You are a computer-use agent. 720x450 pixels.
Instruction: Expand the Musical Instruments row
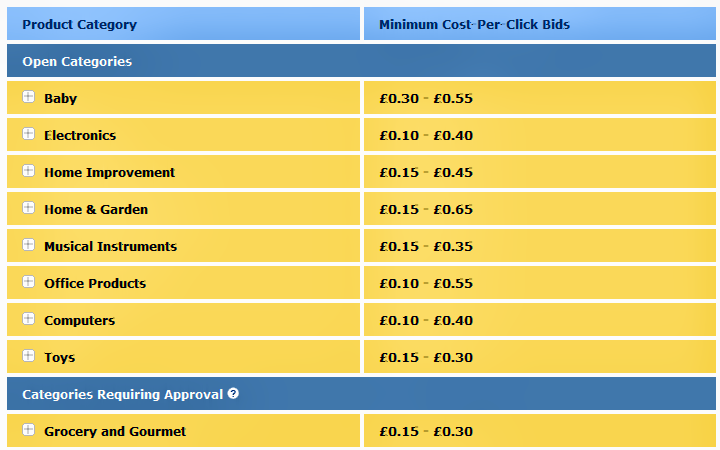[28, 246]
